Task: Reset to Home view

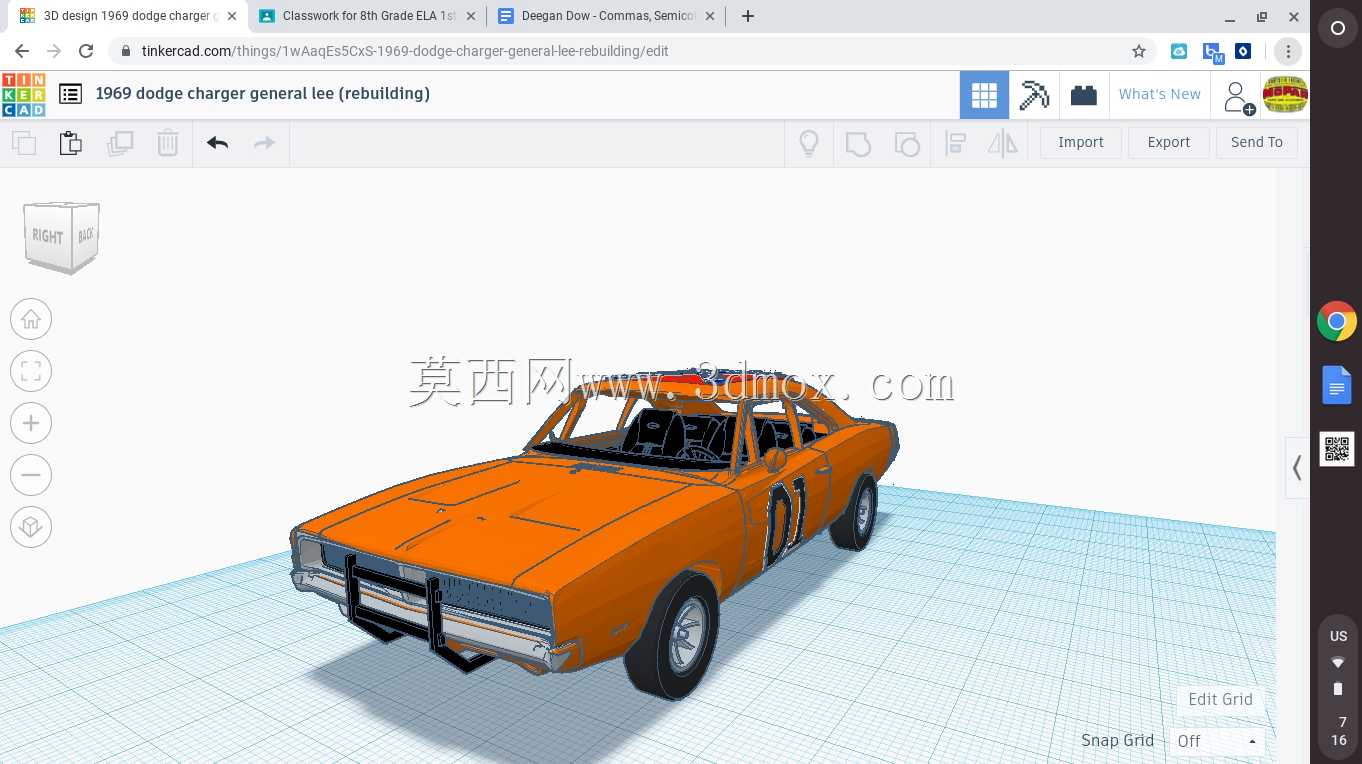Action: coord(31,319)
